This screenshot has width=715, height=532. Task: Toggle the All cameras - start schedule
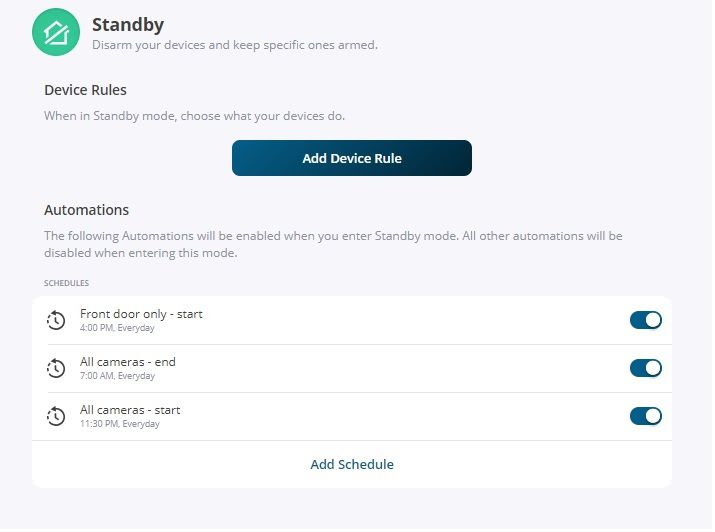648,417
